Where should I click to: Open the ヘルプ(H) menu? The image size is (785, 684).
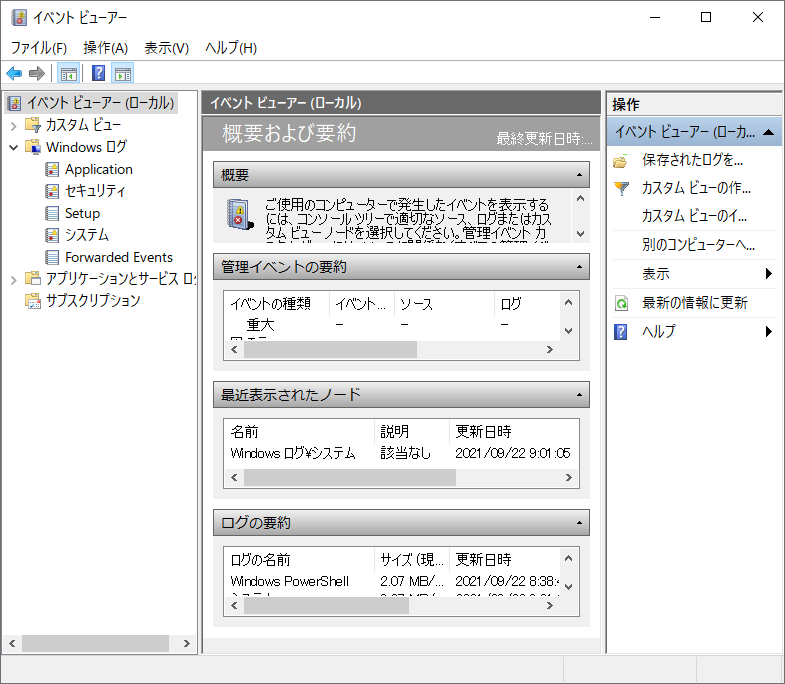pyautogui.click(x=231, y=48)
